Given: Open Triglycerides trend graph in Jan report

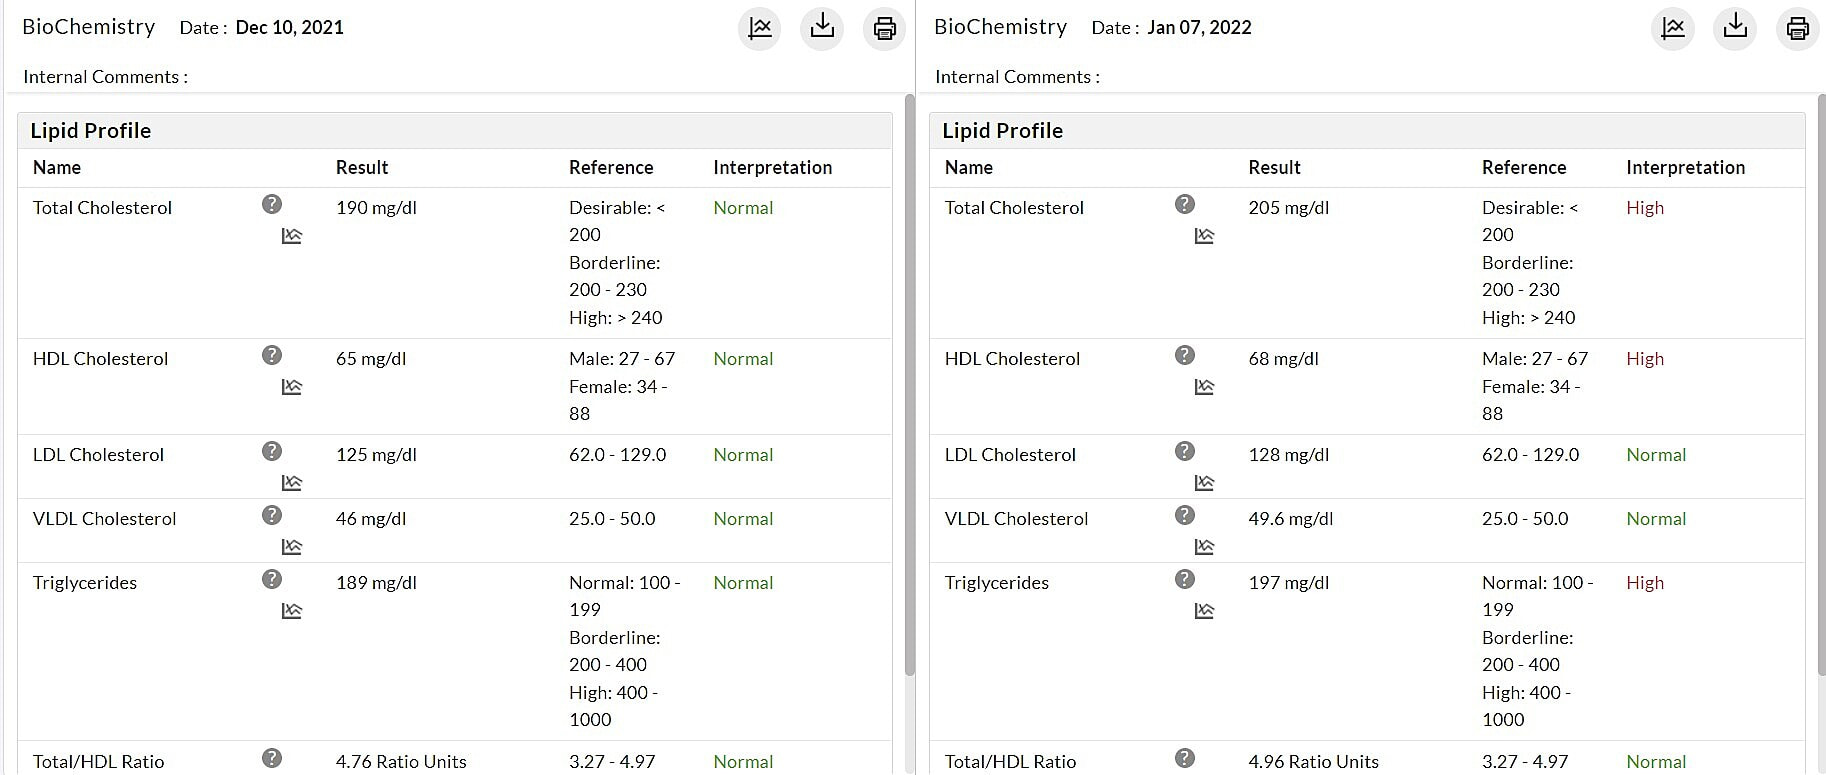Looking at the screenshot, I should 1204,609.
